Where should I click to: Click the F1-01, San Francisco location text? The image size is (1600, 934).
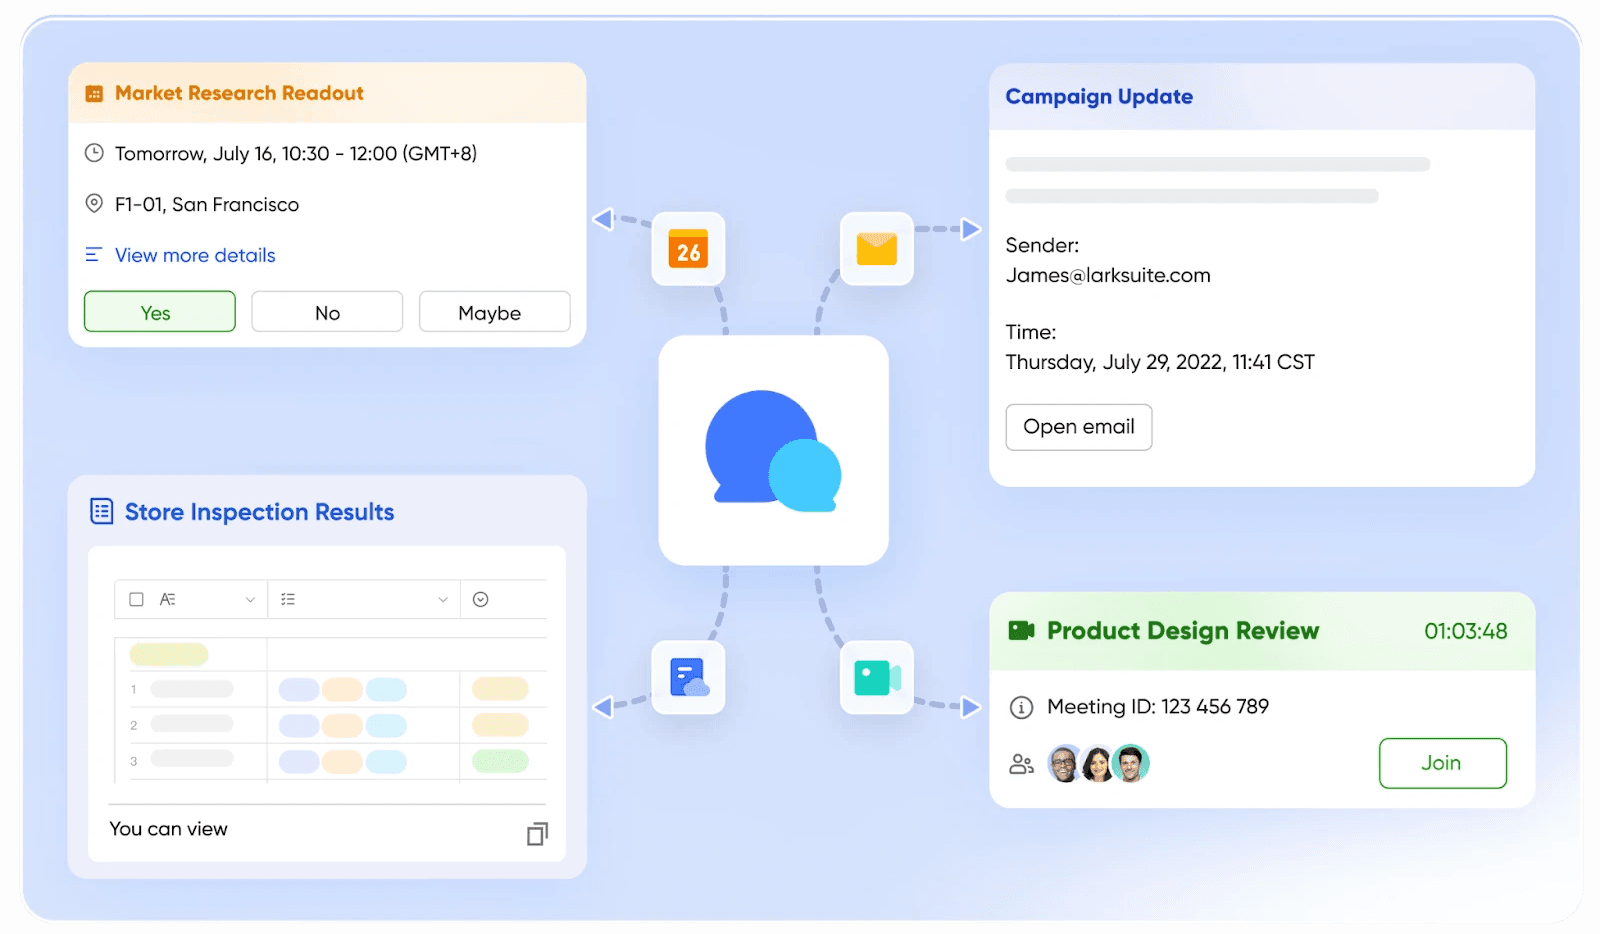point(207,204)
